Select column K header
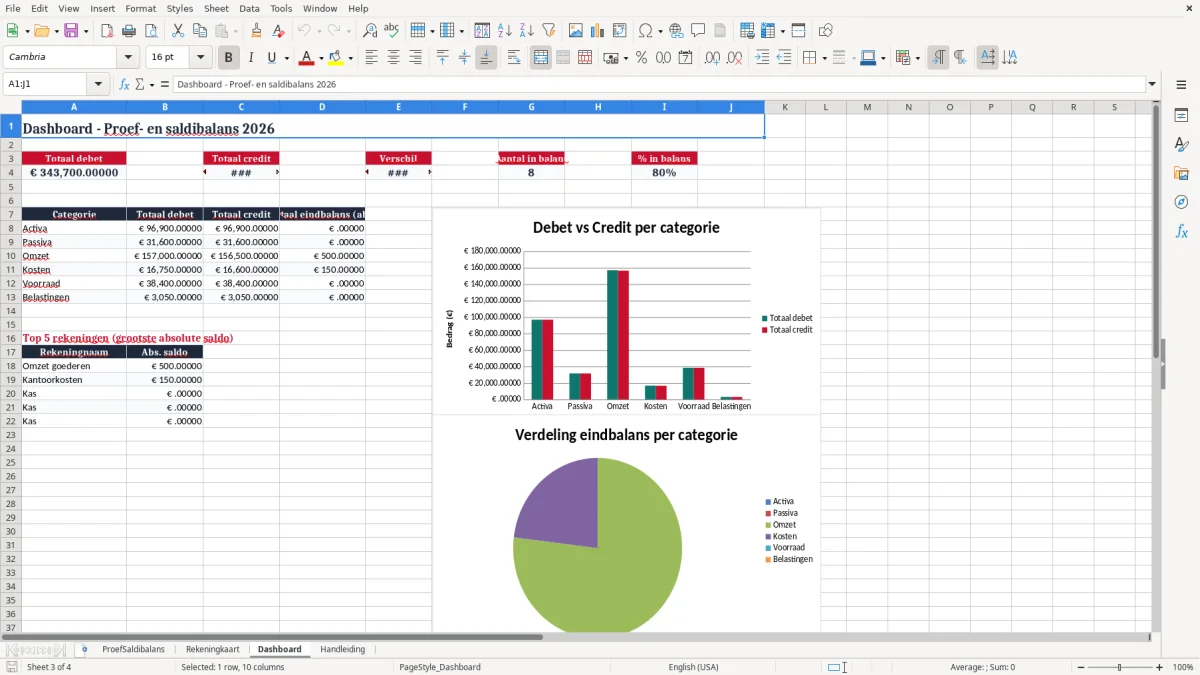The image size is (1200, 675). pos(785,107)
